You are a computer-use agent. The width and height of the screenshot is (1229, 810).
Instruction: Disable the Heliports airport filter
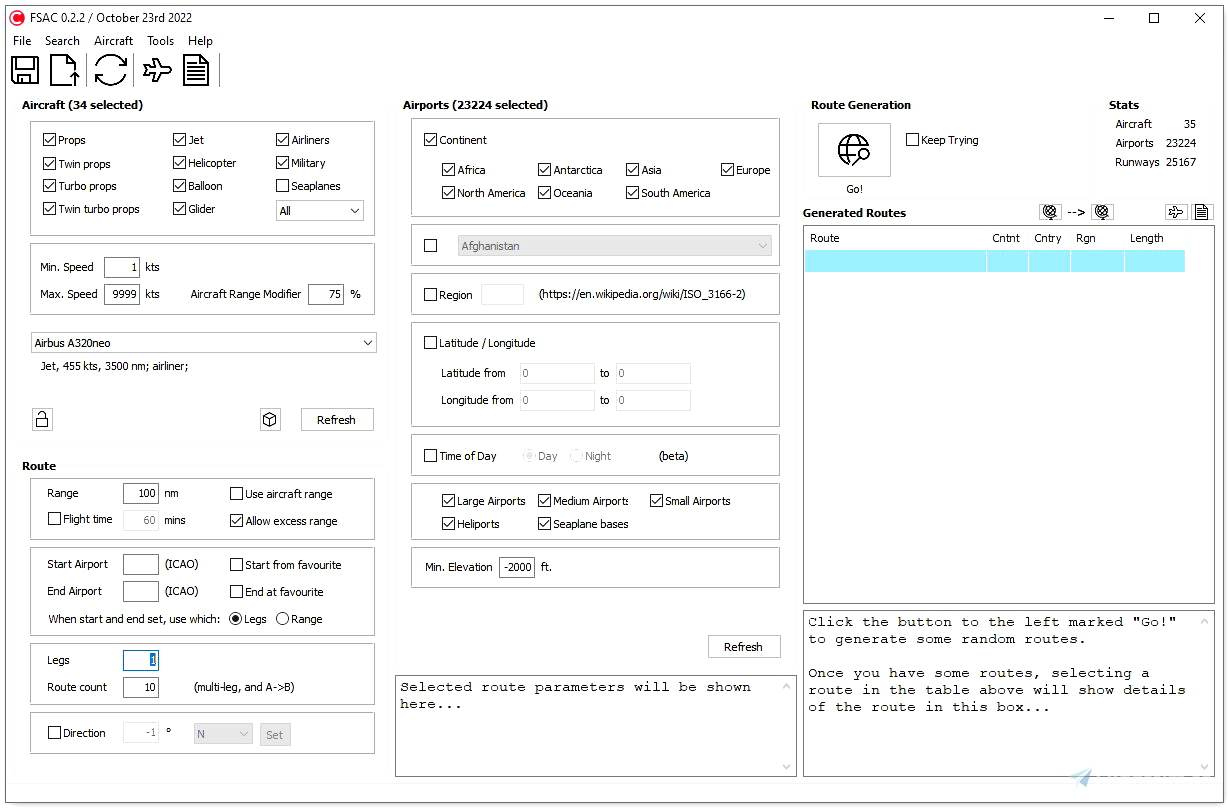(x=448, y=523)
